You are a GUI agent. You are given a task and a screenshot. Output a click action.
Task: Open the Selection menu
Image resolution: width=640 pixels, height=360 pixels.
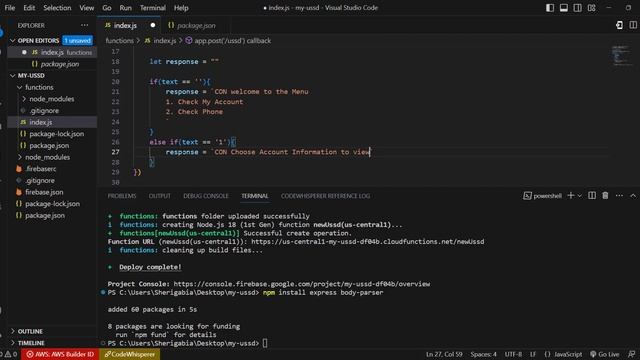[57, 8]
